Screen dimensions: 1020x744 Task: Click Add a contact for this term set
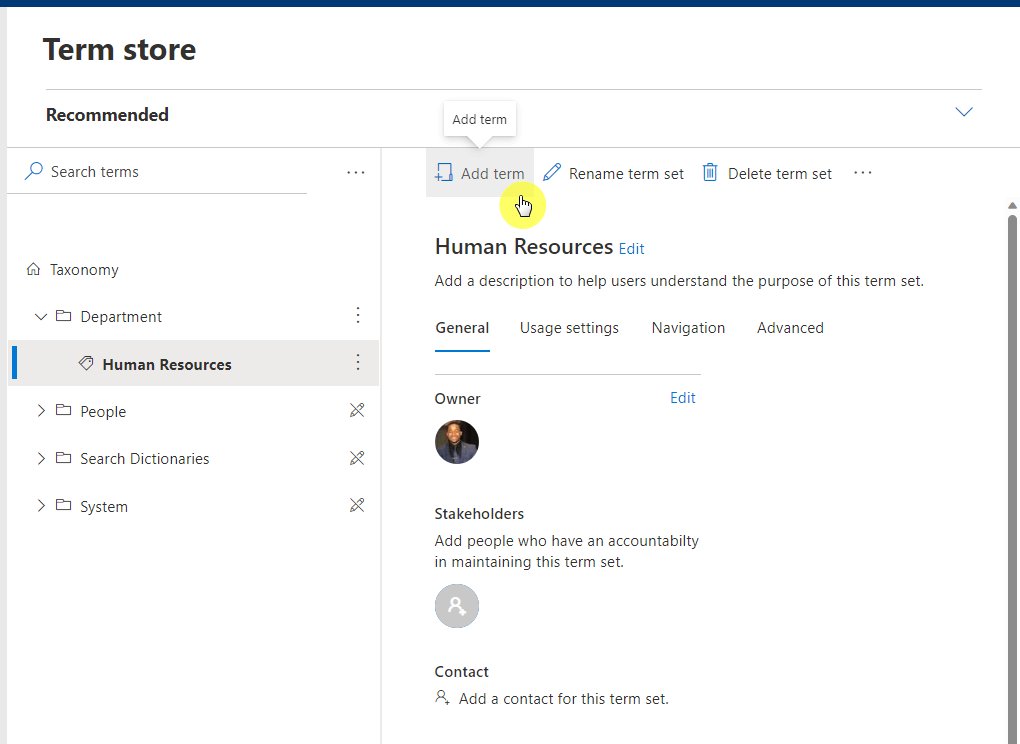(x=563, y=698)
